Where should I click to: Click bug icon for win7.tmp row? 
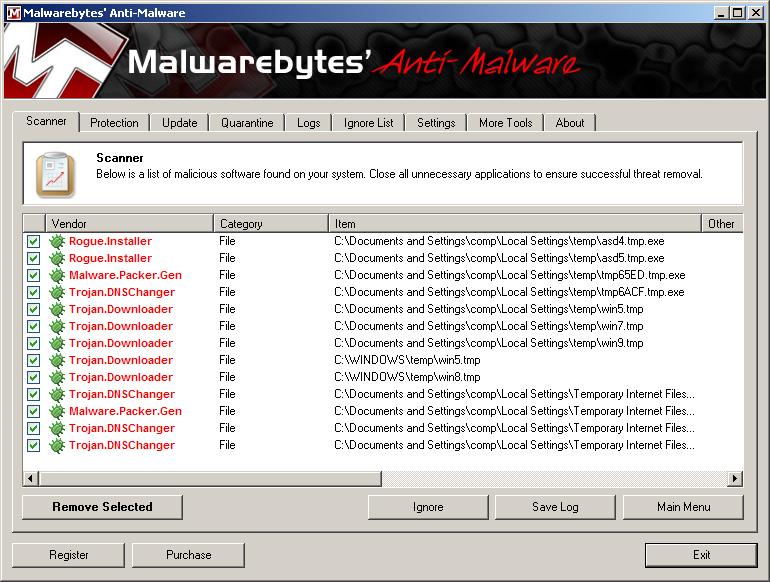coord(57,326)
